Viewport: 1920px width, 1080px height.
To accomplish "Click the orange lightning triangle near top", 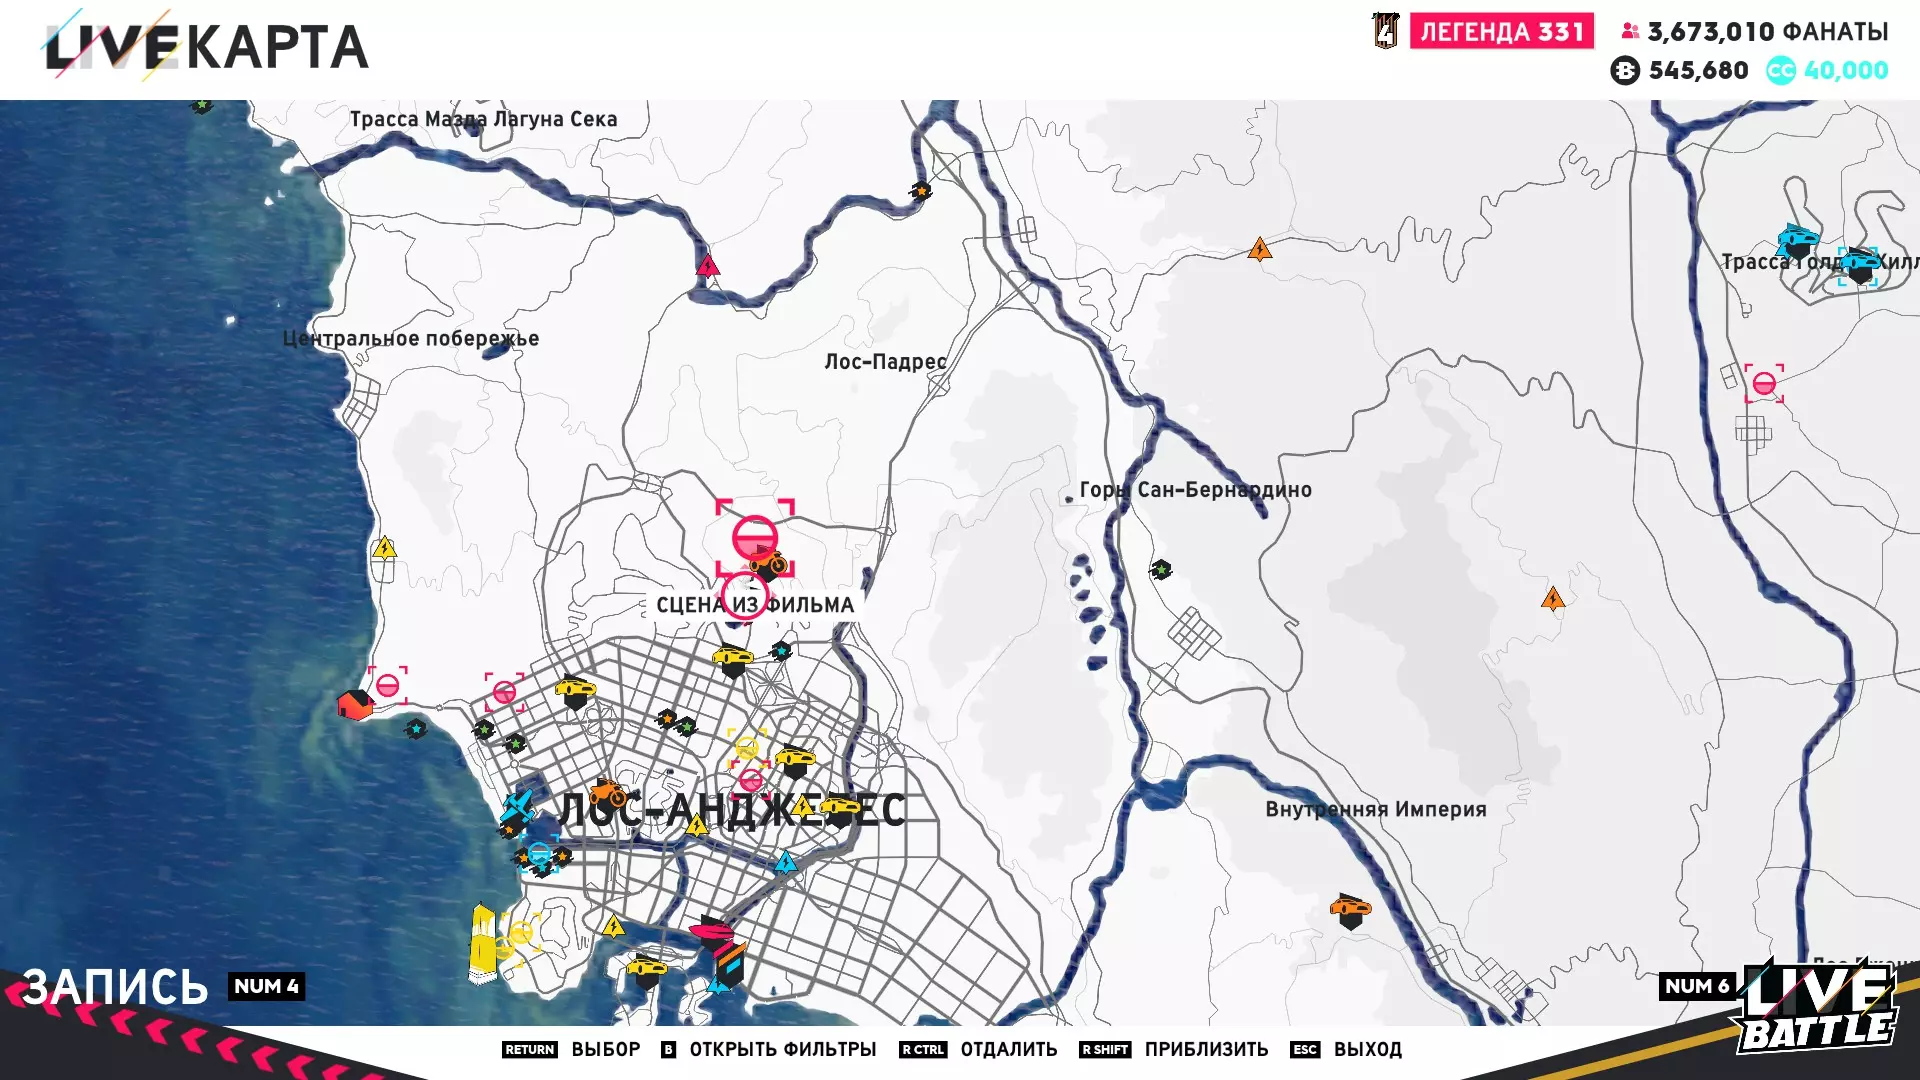I will tap(1260, 250).
